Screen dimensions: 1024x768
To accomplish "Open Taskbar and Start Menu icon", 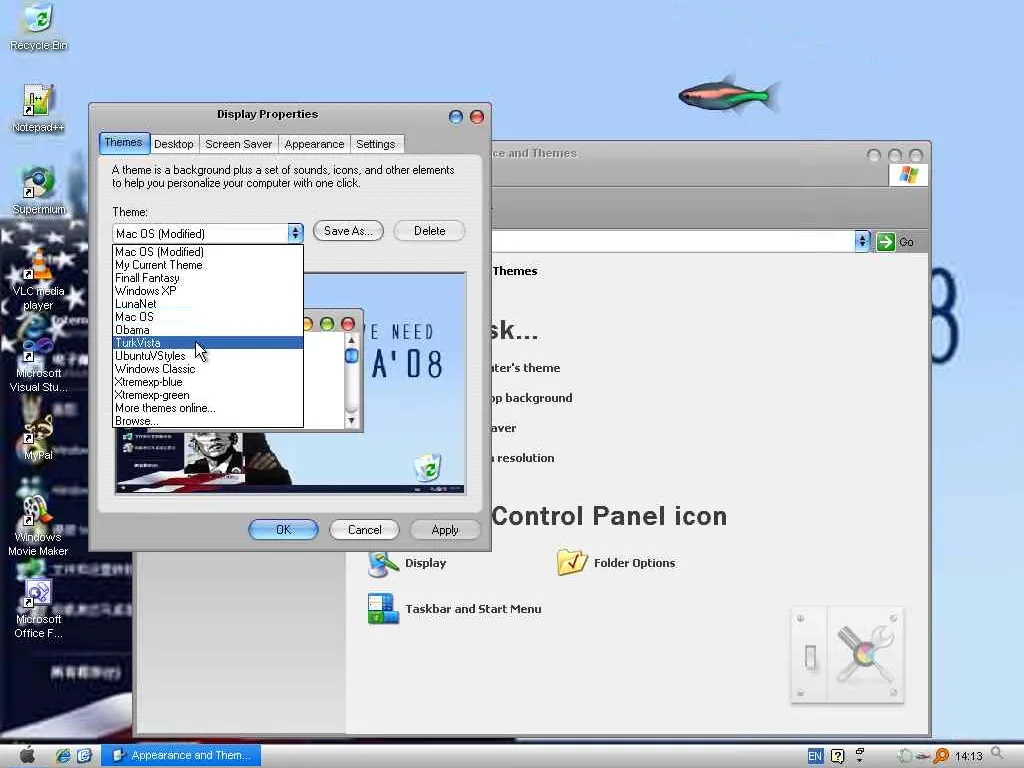I will point(383,609).
